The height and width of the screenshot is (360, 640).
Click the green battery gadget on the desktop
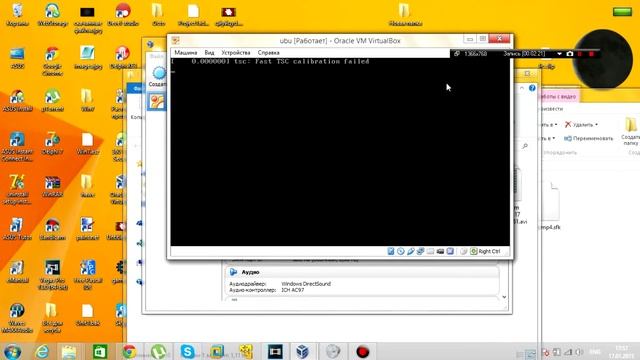[x=622, y=12]
